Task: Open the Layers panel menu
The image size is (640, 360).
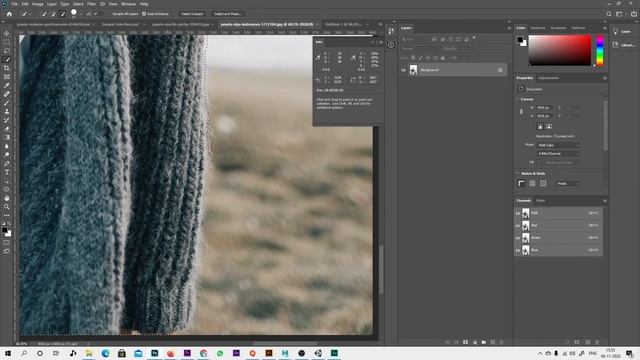Action: [509, 28]
